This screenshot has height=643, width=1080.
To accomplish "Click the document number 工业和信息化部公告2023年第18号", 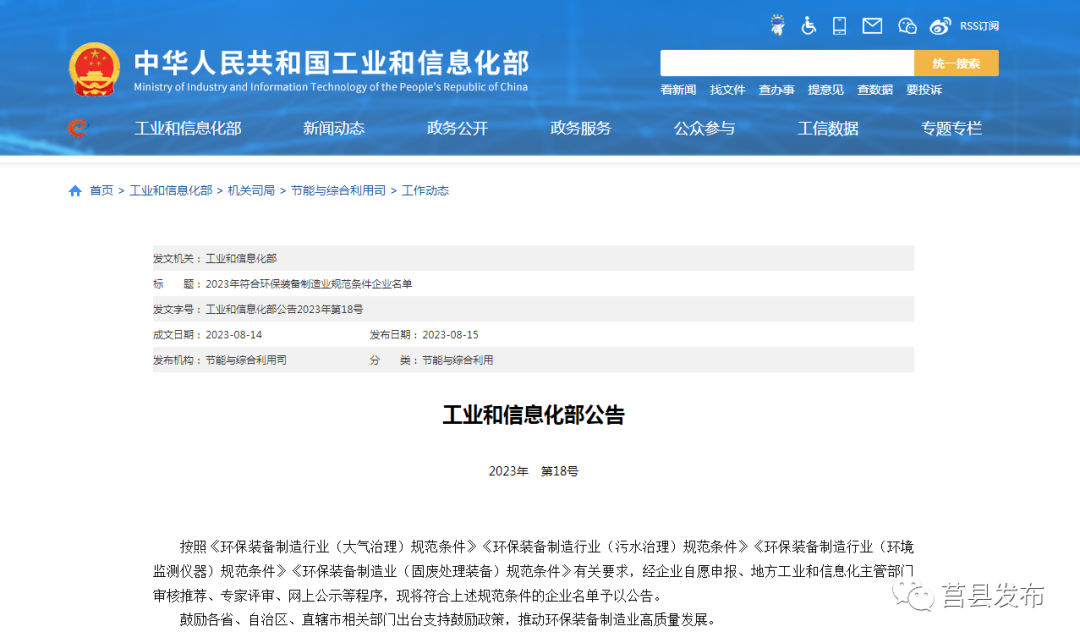I will (284, 309).
